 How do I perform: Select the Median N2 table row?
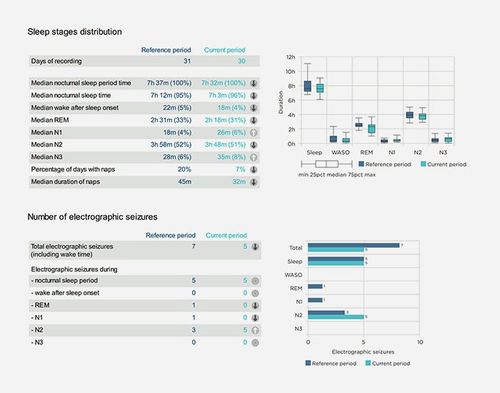[x=144, y=145]
